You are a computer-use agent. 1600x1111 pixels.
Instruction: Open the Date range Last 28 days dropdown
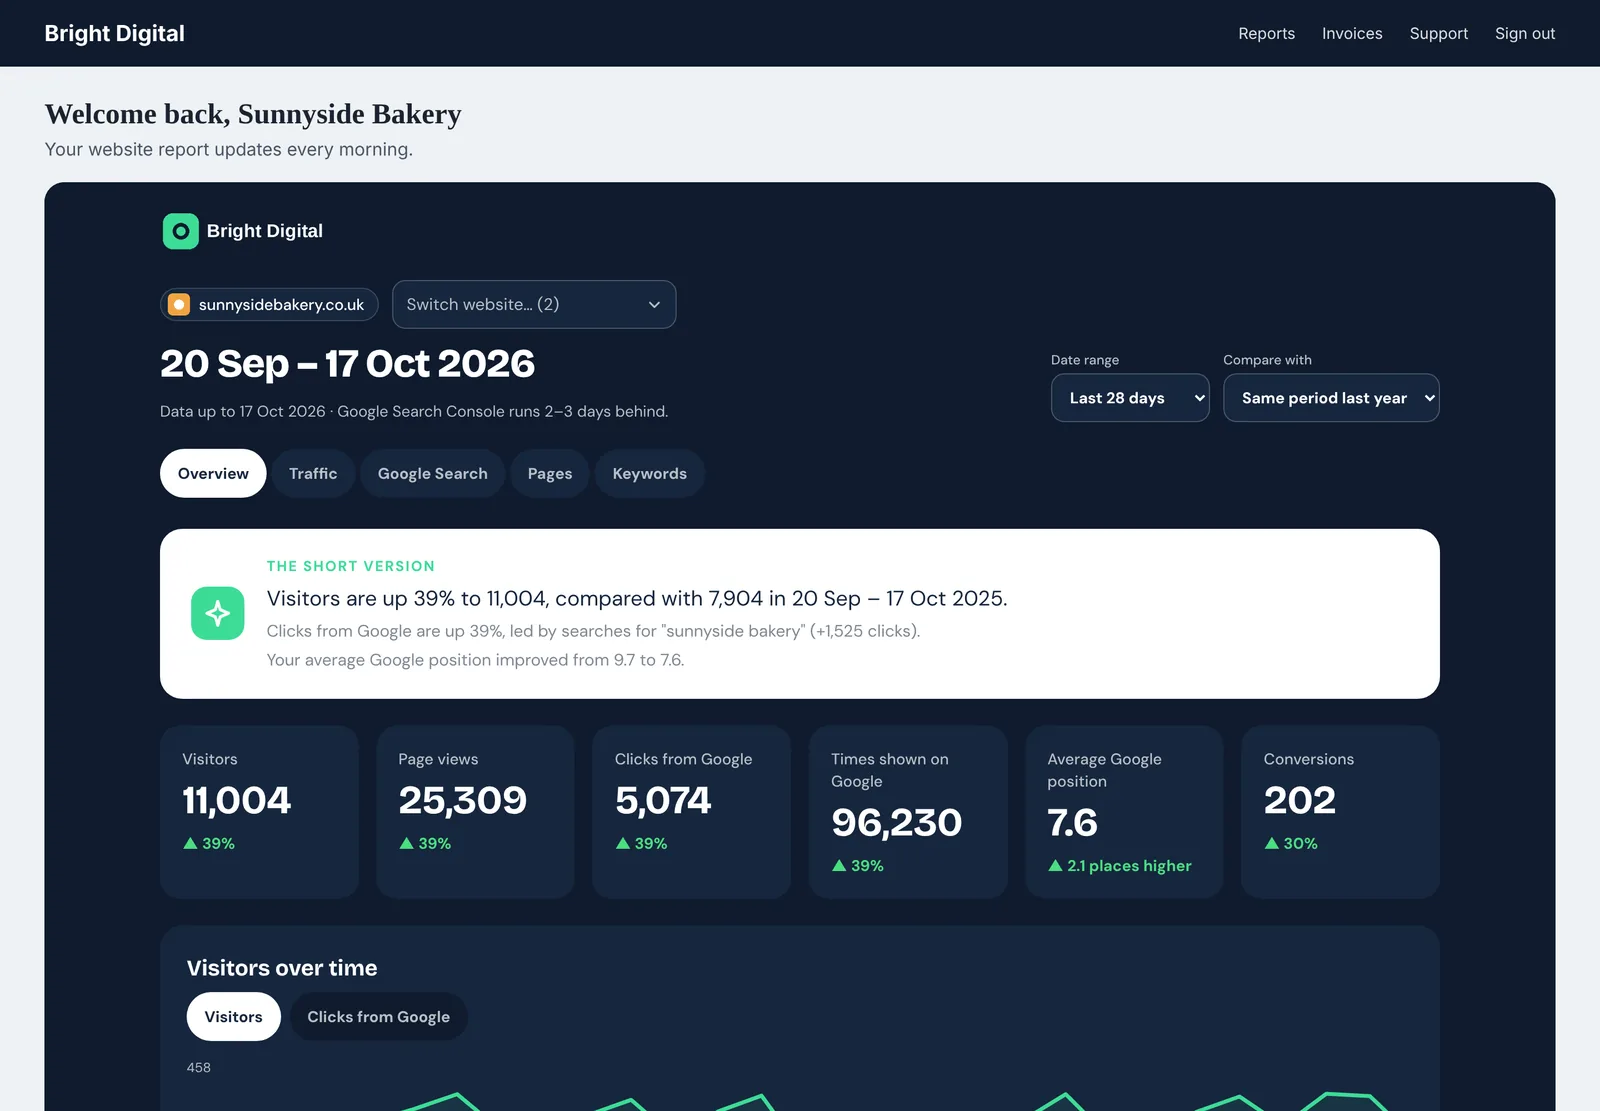point(1130,398)
